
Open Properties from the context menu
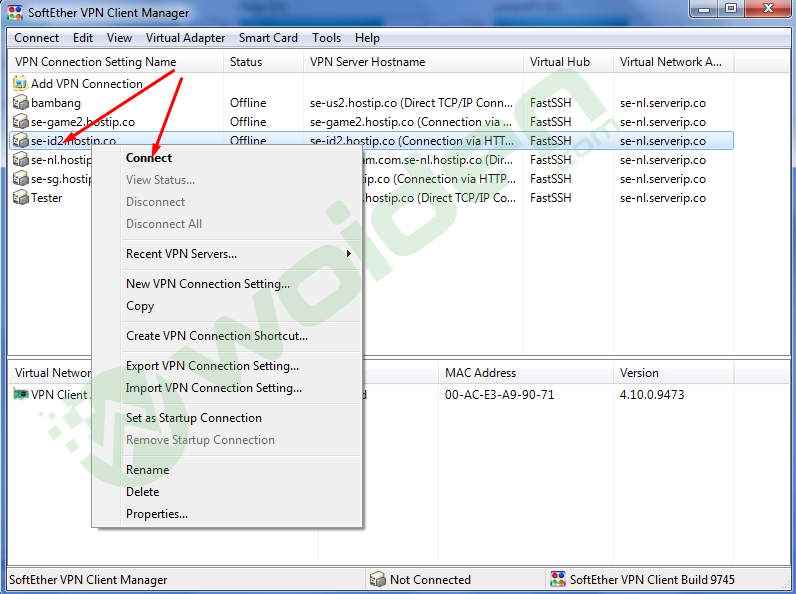[157, 514]
